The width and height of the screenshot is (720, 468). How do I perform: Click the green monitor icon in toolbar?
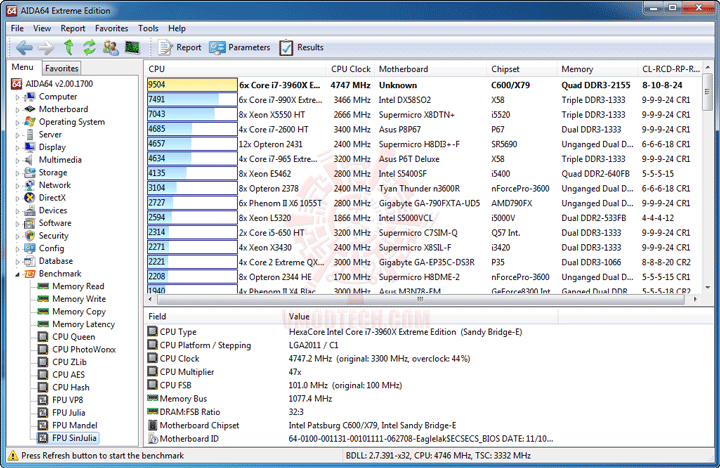(132, 47)
